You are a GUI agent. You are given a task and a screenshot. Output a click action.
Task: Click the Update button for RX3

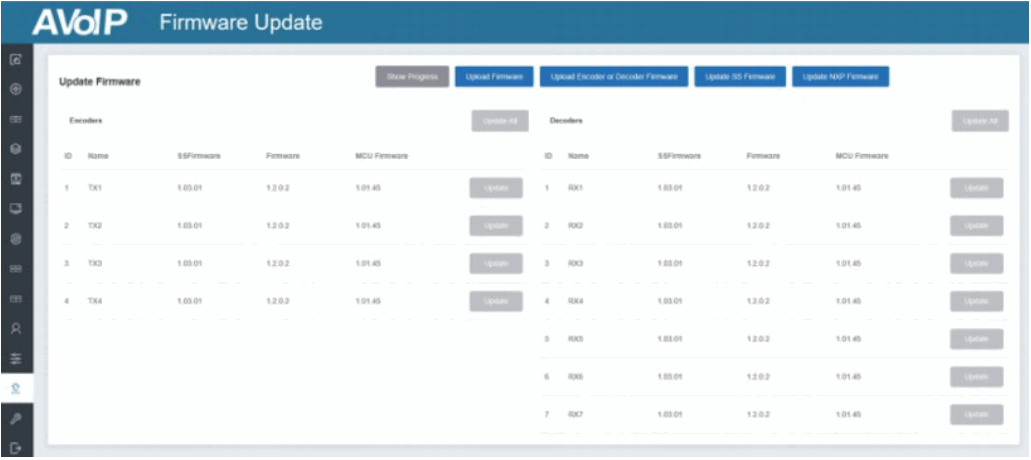coord(976,264)
